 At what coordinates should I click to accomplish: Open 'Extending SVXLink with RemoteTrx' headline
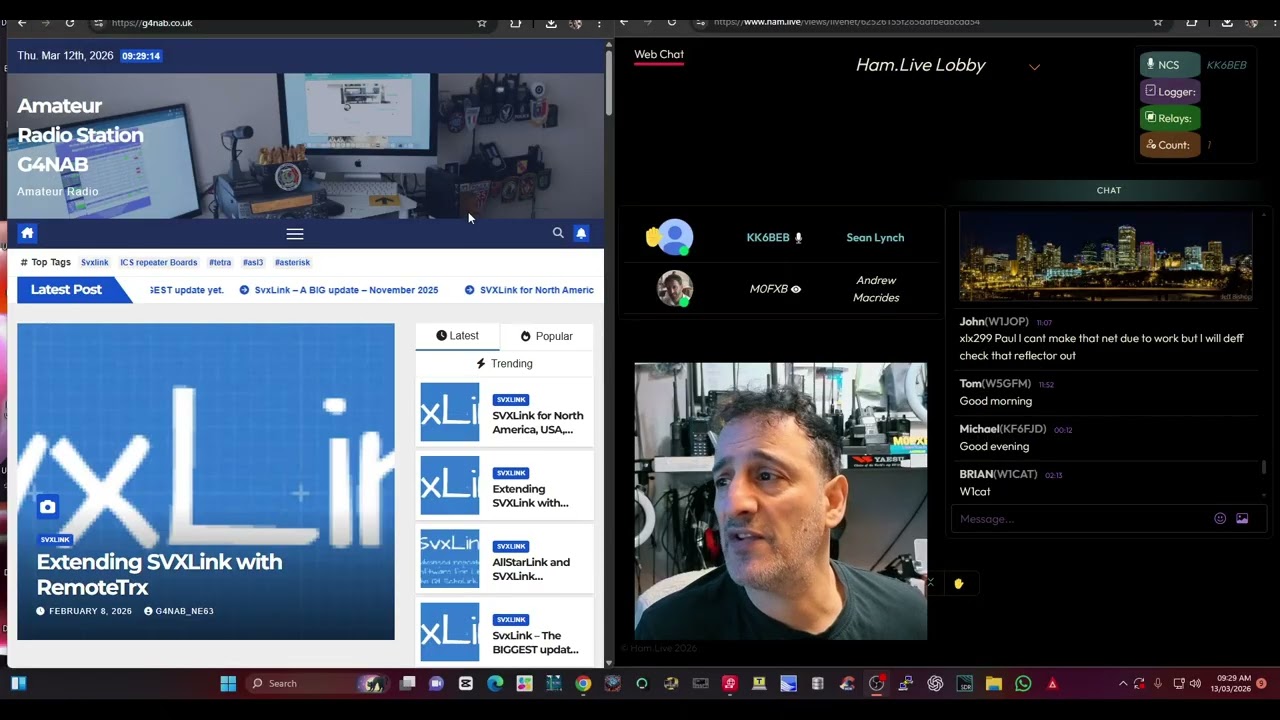pyautogui.click(x=159, y=574)
